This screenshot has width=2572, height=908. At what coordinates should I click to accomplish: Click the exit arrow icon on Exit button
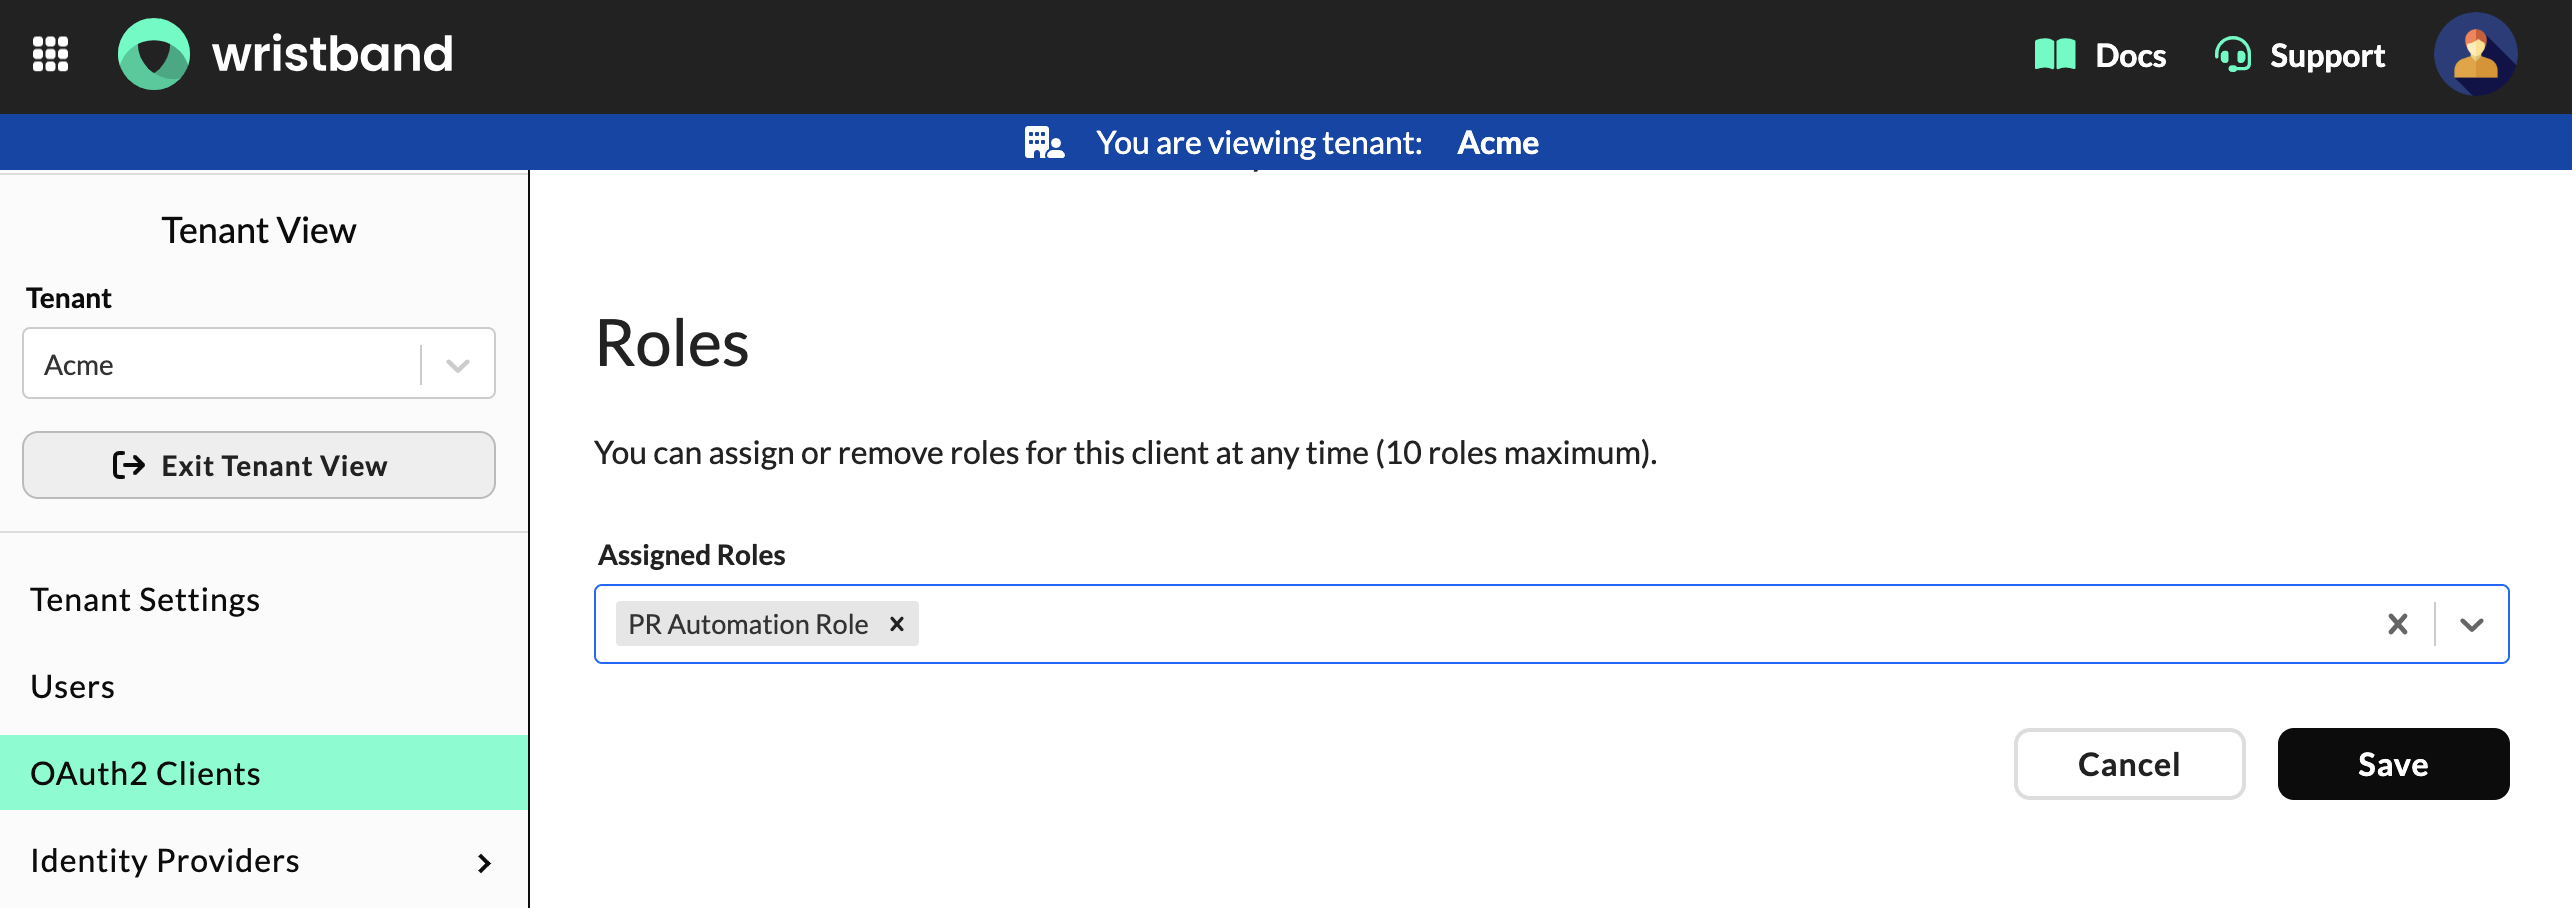(x=129, y=465)
